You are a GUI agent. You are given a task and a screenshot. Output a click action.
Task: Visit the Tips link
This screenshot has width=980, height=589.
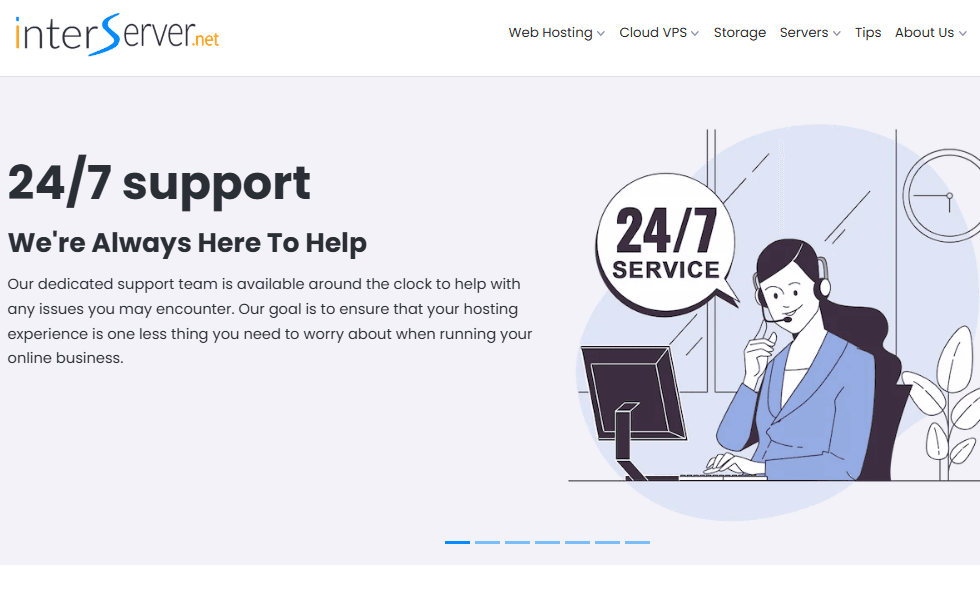[868, 33]
